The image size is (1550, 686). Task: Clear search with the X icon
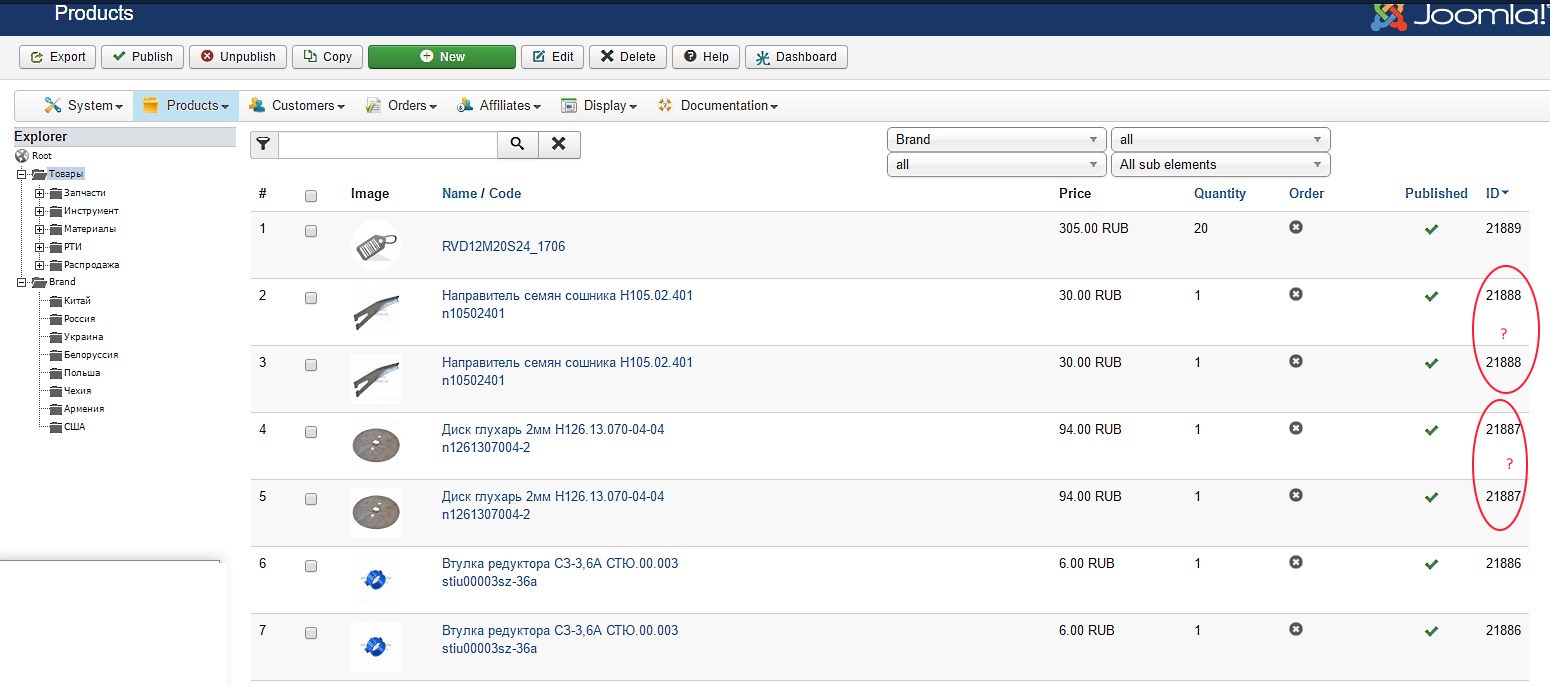point(559,144)
